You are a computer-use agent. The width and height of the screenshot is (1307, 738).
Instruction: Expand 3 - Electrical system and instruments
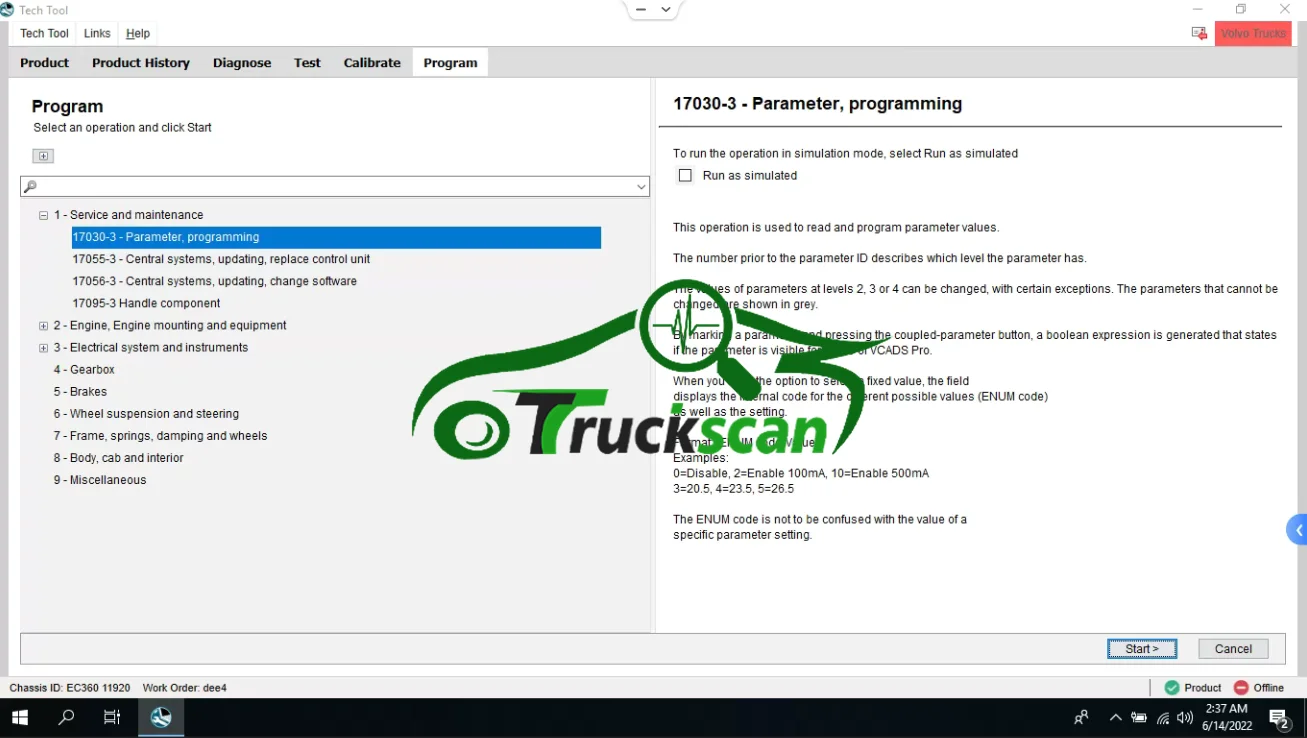(x=43, y=348)
